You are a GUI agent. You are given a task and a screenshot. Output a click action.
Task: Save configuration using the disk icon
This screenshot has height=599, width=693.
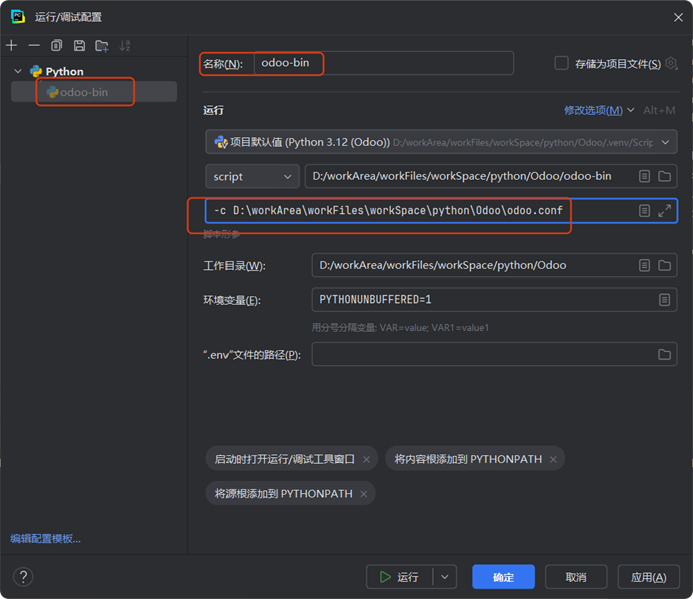pos(79,45)
